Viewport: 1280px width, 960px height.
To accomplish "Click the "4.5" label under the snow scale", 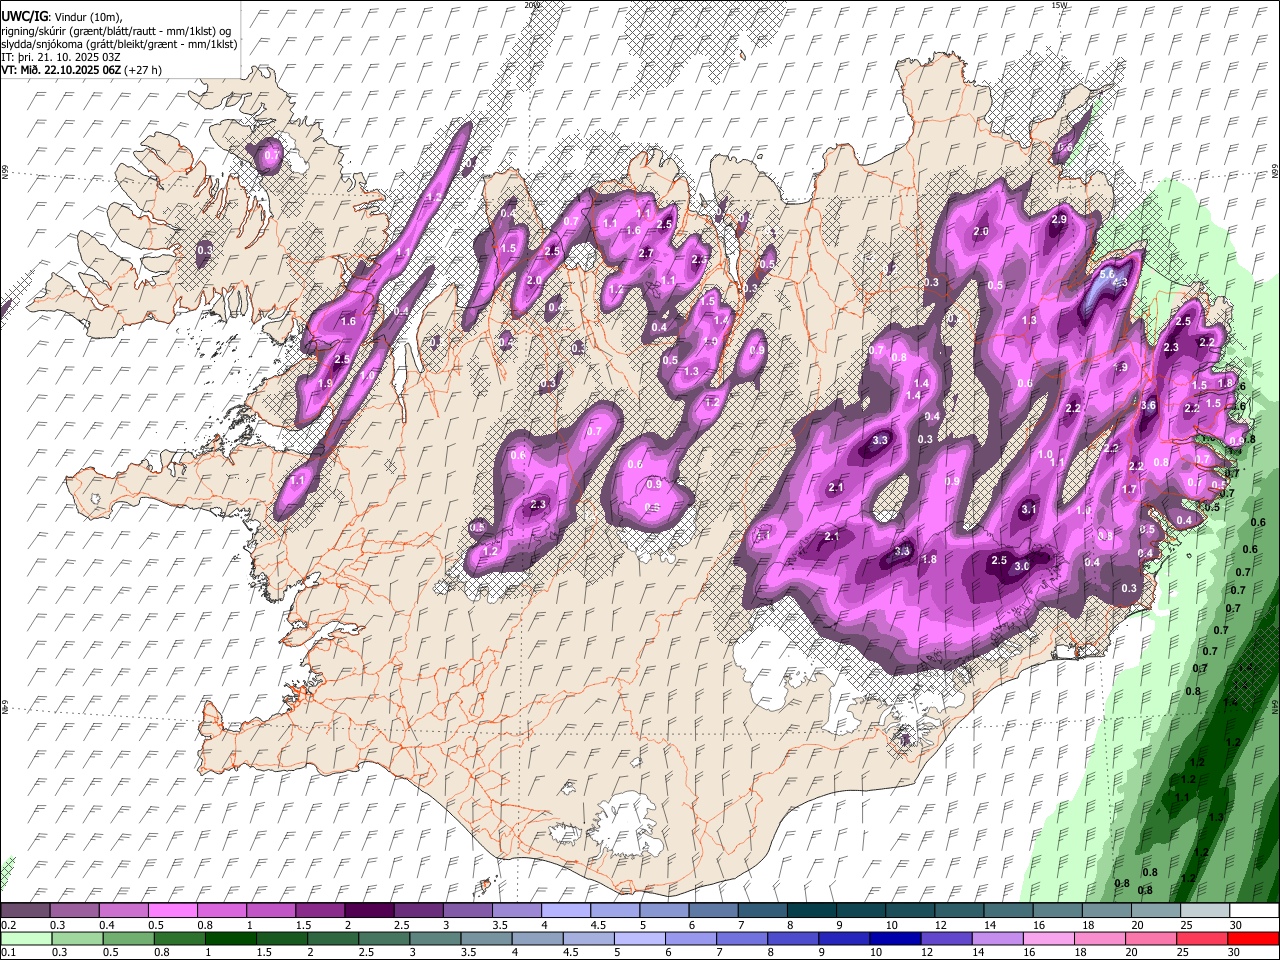I will (598, 925).
